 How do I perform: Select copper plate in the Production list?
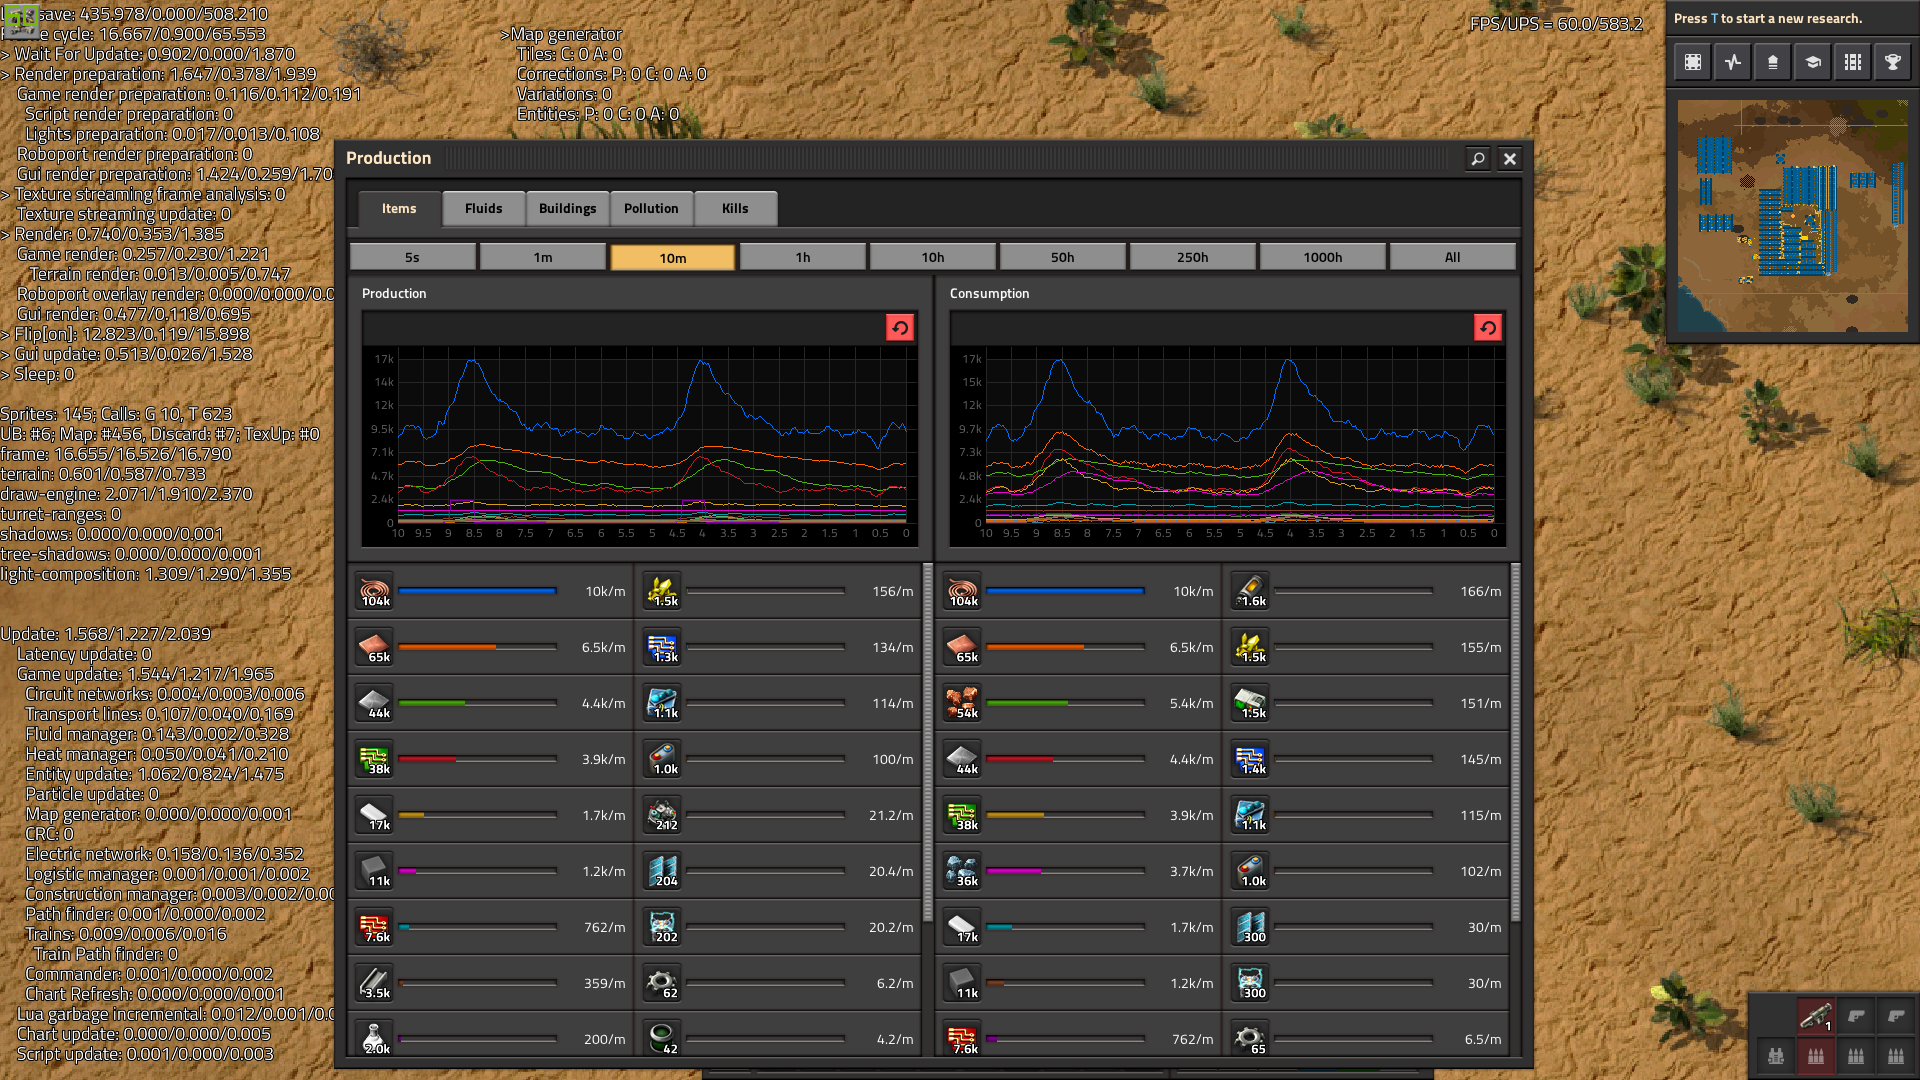(376, 647)
